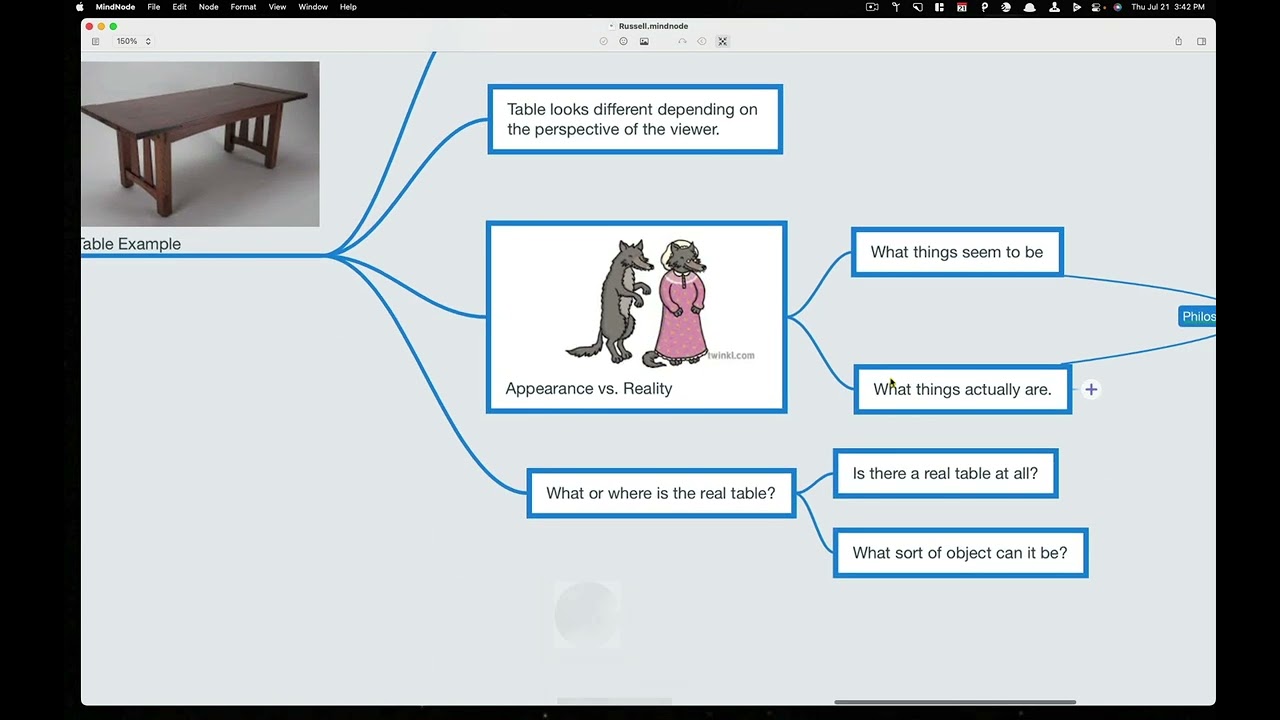The width and height of the screenshot is (1280, 720).
Task: Click the zoom stepper arrows beside 150%
Action: coord(148,41)
